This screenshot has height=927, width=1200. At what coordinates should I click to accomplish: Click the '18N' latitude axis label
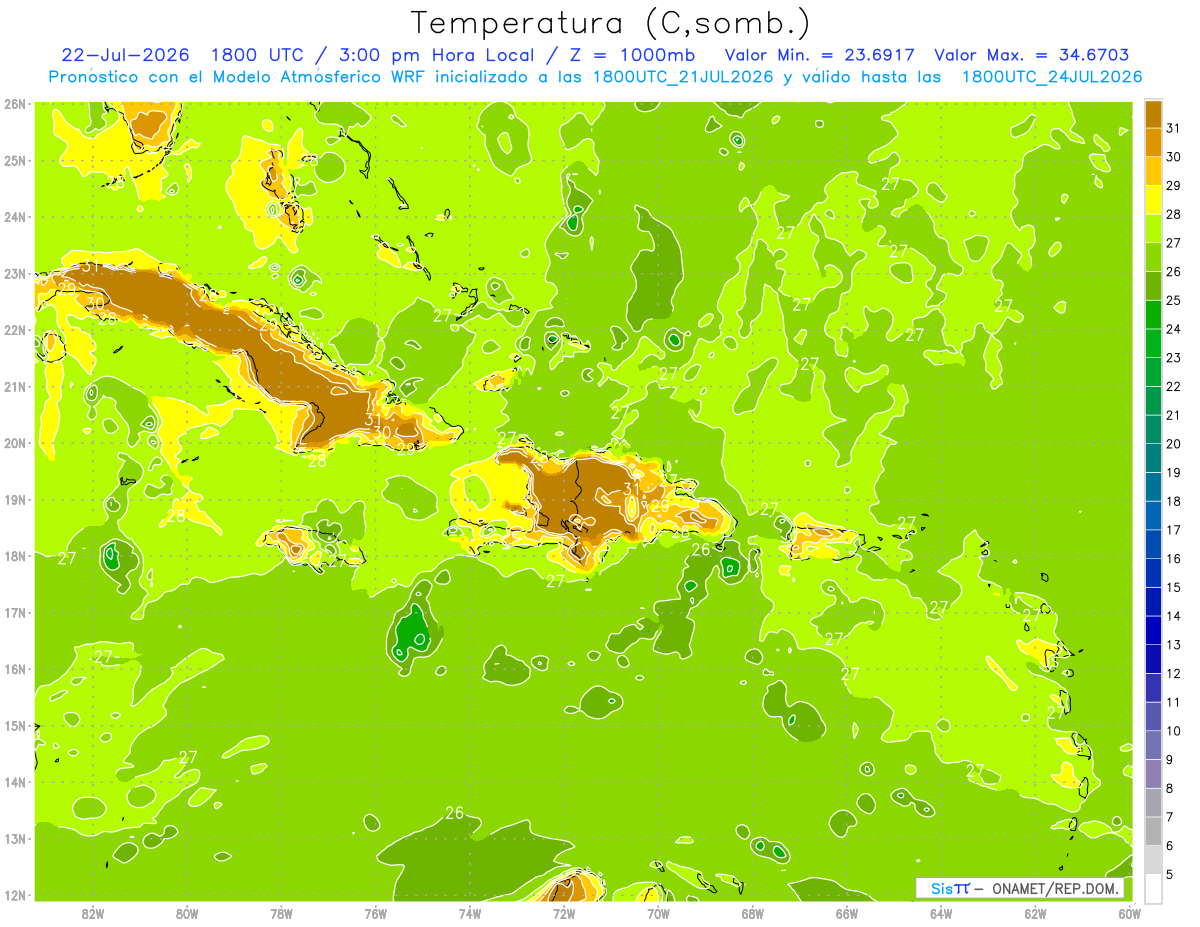[x=14, y=556]
